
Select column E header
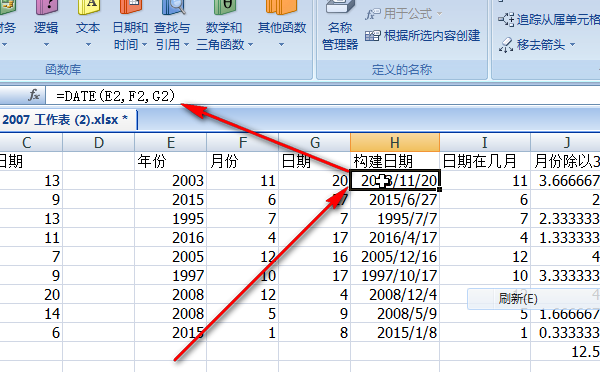171,142
